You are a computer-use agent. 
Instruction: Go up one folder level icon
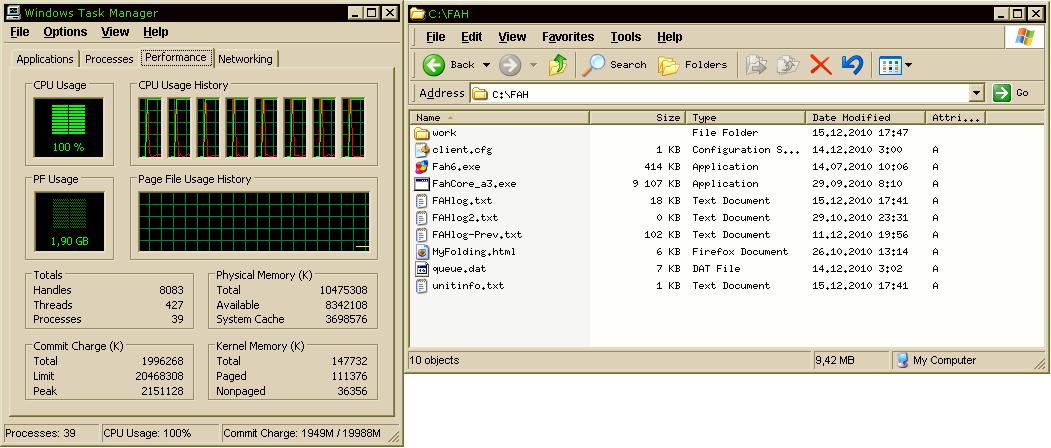557,65
